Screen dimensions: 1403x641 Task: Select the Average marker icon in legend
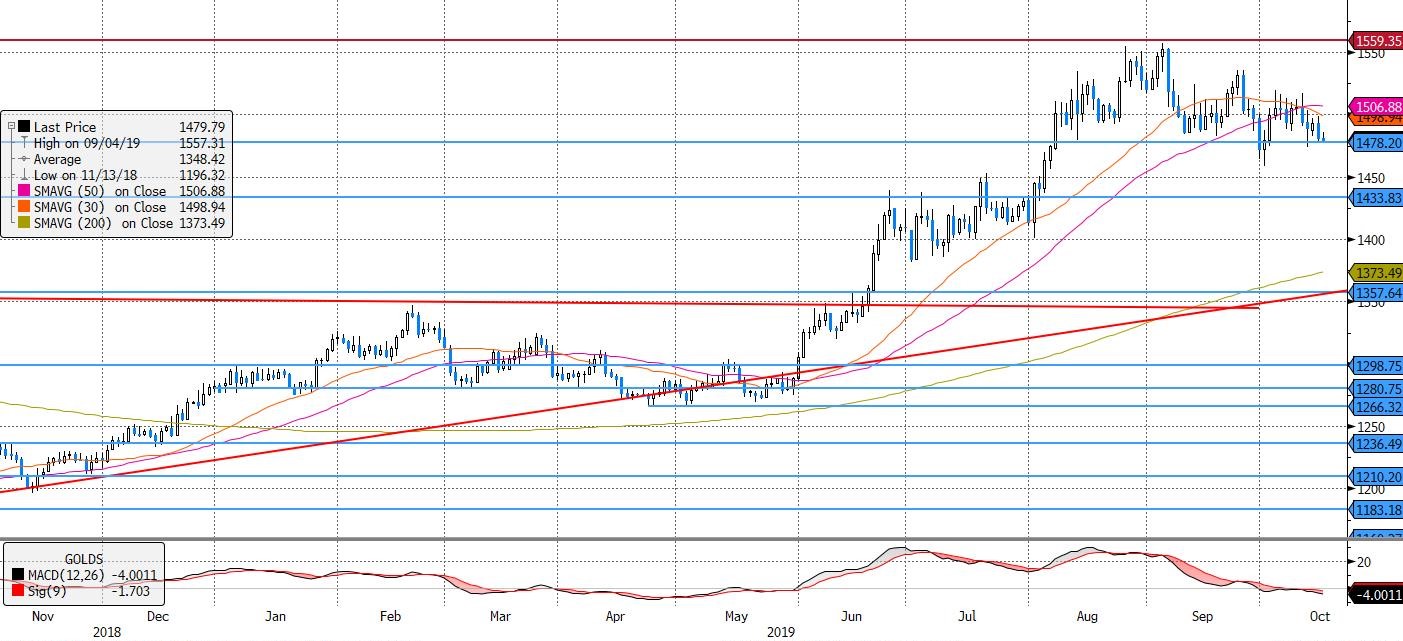(x=24, y=159)
